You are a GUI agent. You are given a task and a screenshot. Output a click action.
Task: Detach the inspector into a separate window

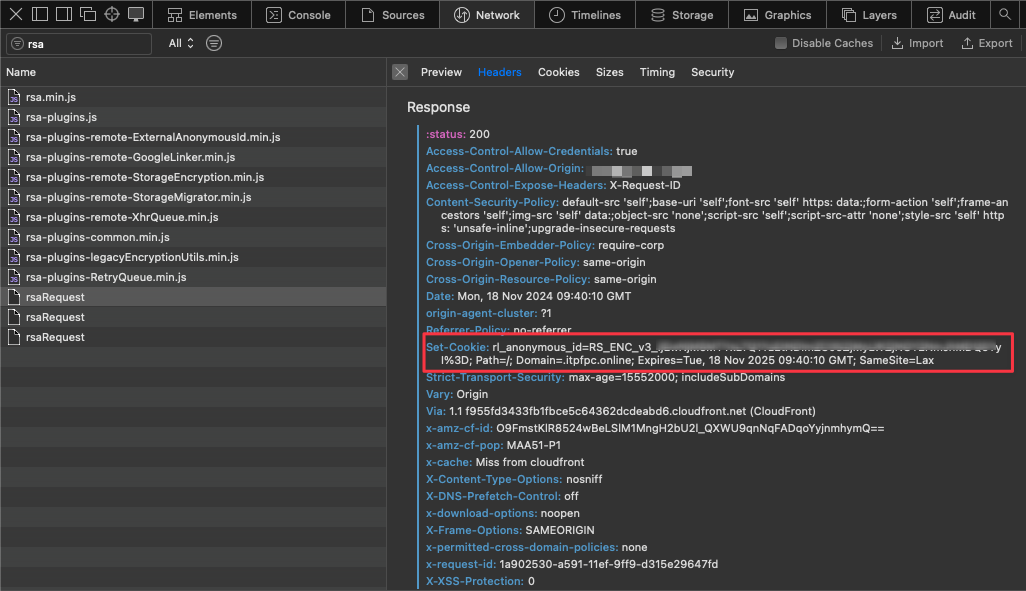click(x=88, y=14)
